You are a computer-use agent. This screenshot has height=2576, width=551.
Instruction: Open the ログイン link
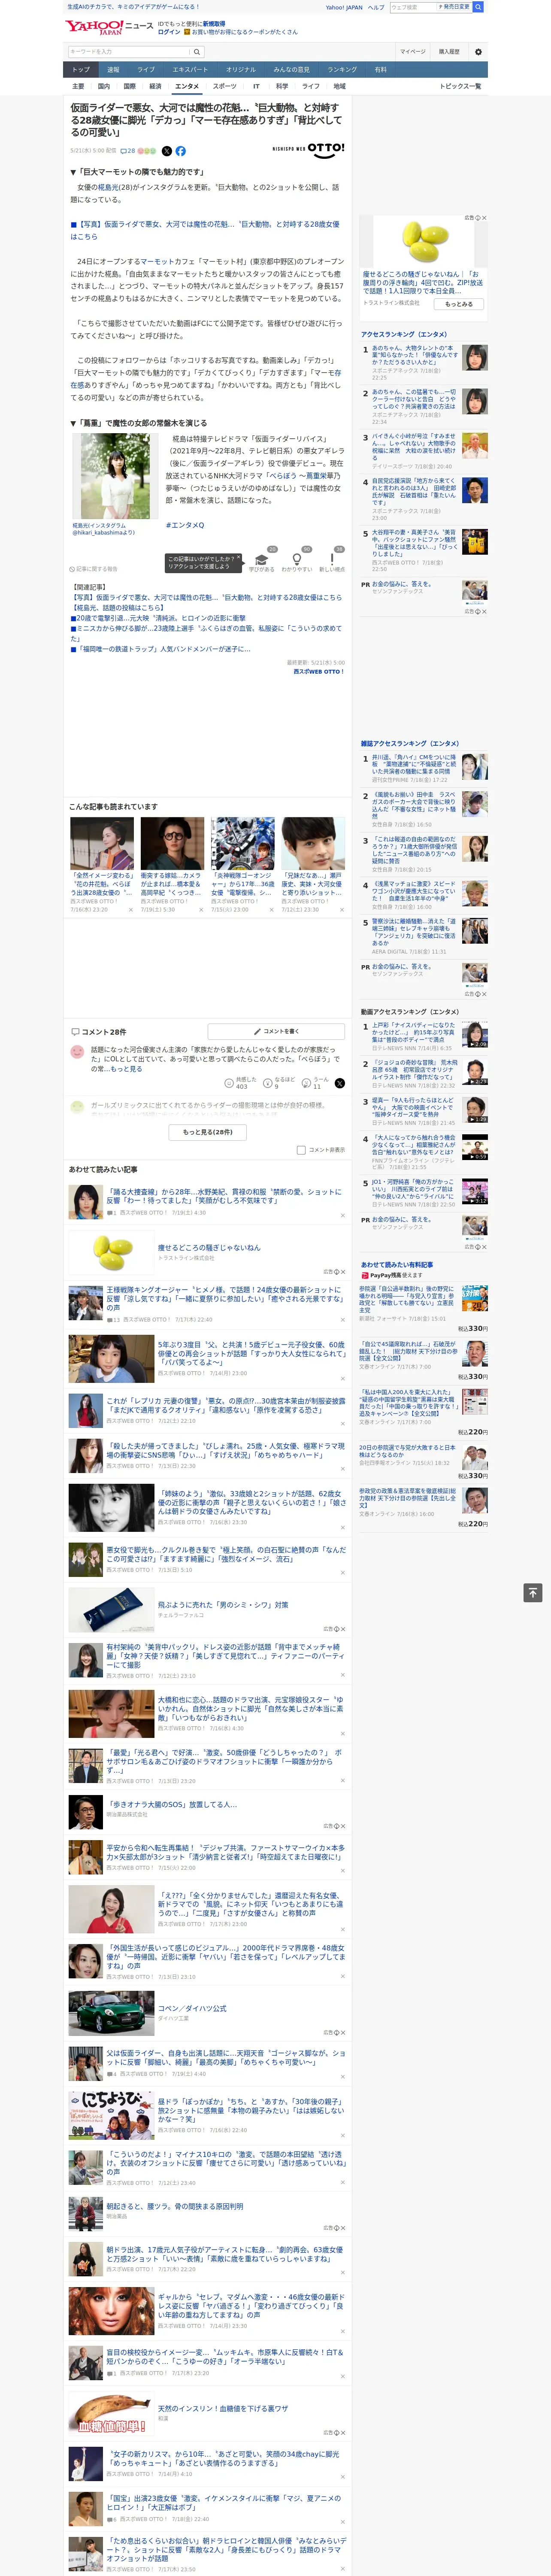tap(169, 32)
